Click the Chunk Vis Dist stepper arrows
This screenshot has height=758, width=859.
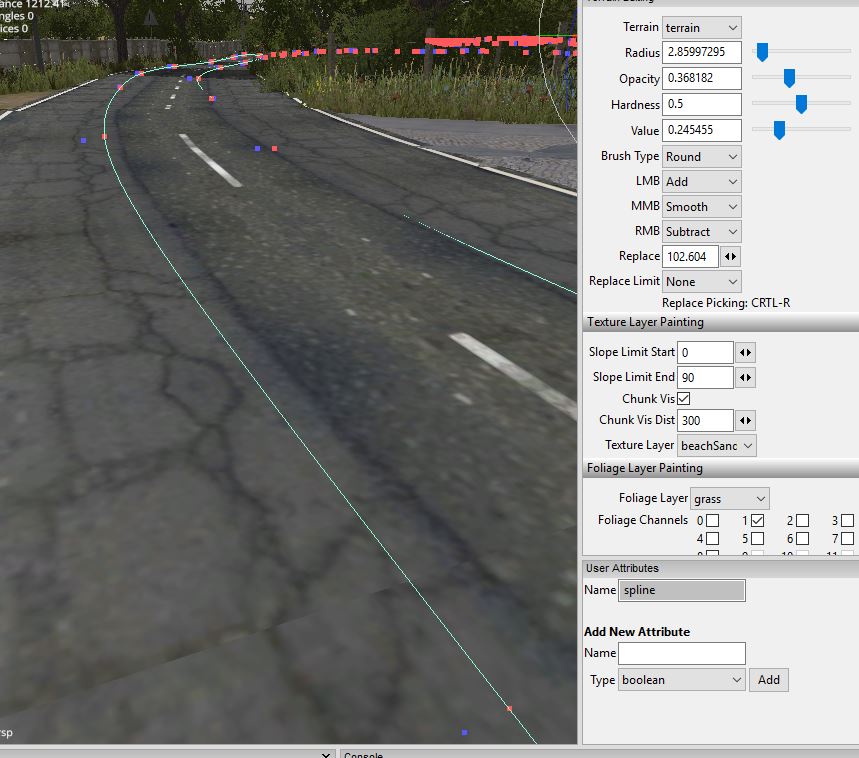click(x=745, y=420)
